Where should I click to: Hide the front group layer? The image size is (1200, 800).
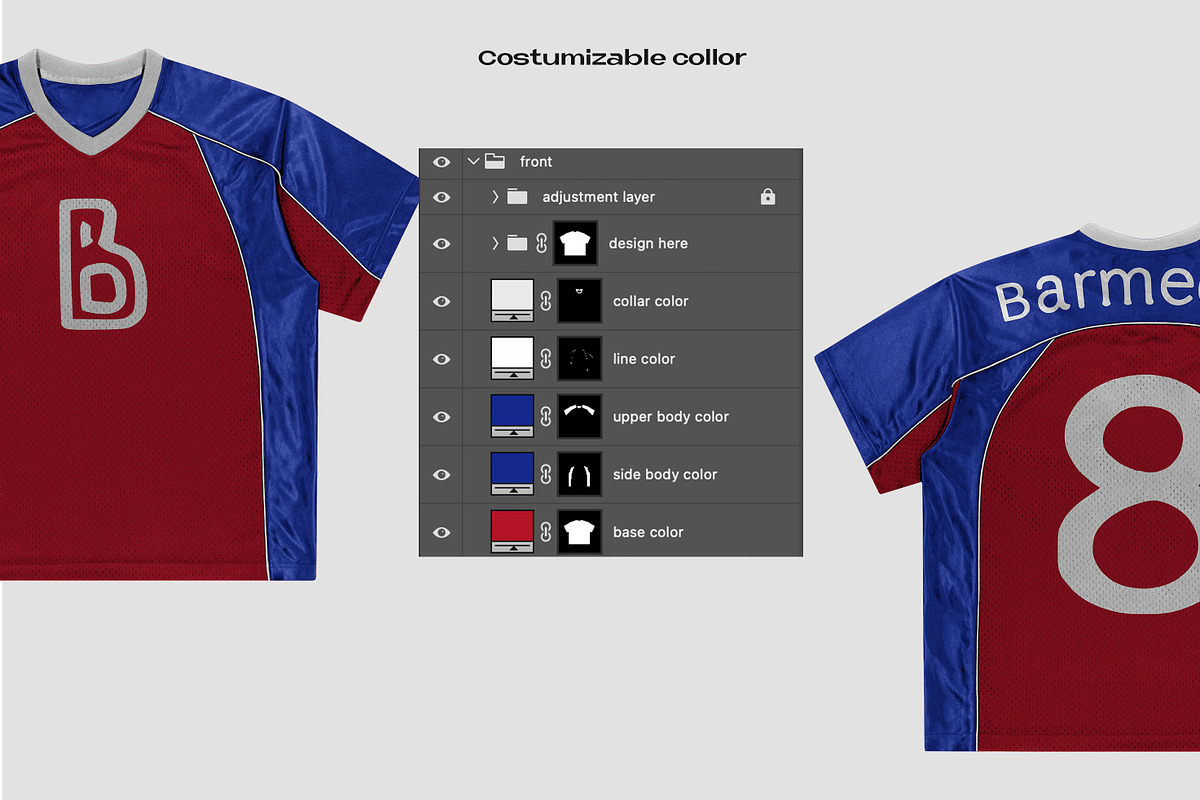coord(441,162)
